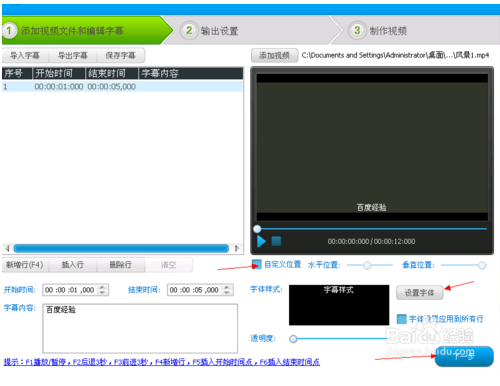Enable the 自定义位置 checkbox
This screenshot has width=500, height=386.
[x=257, y=264]
